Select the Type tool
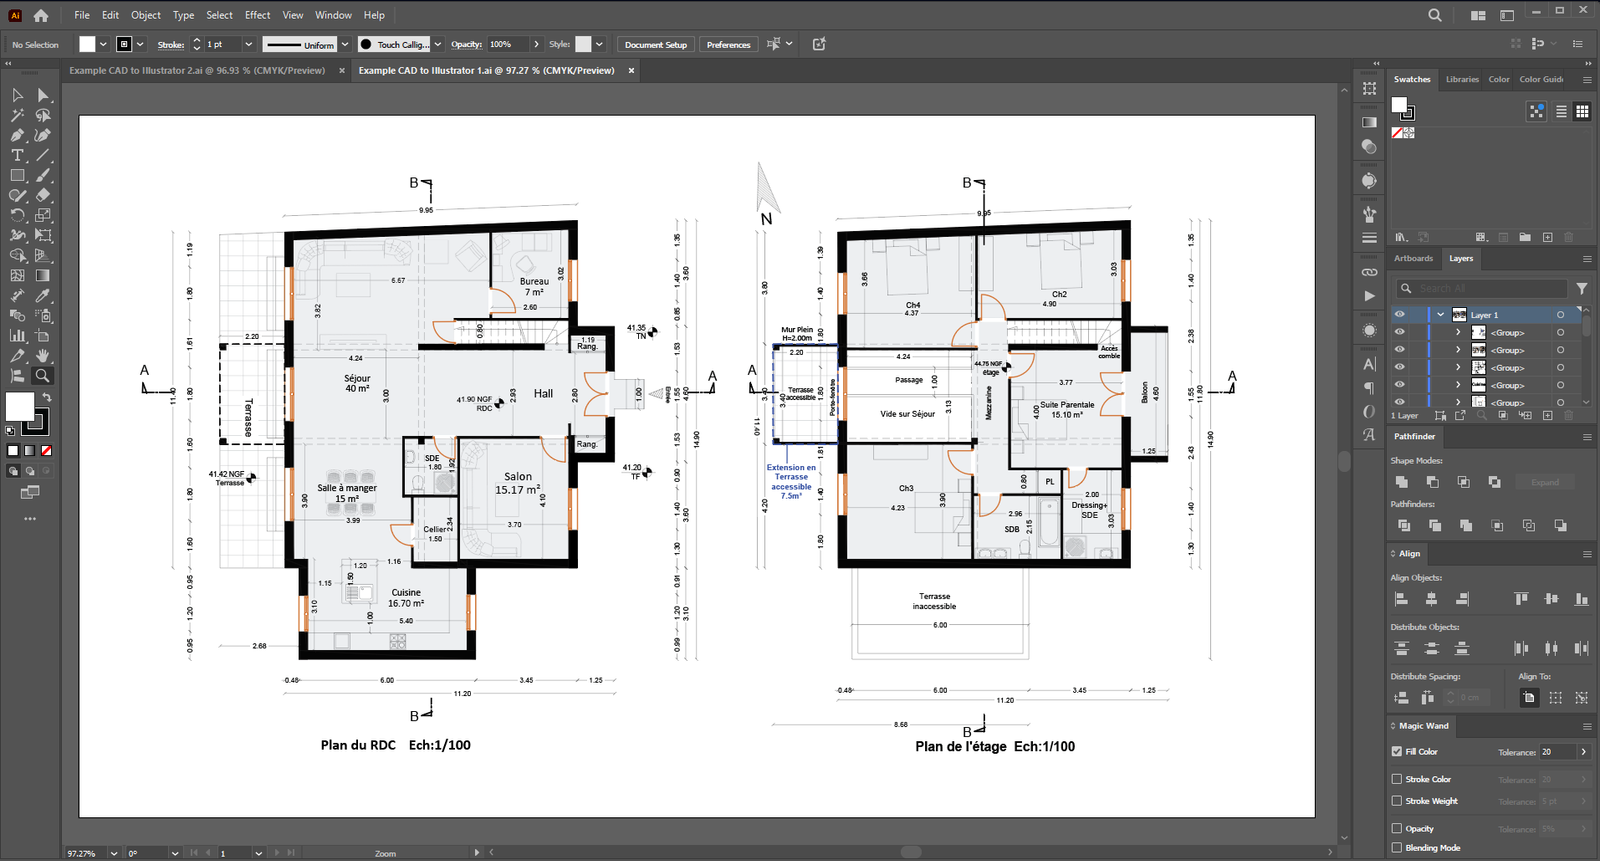1600x861 pixels. [17, 155]
